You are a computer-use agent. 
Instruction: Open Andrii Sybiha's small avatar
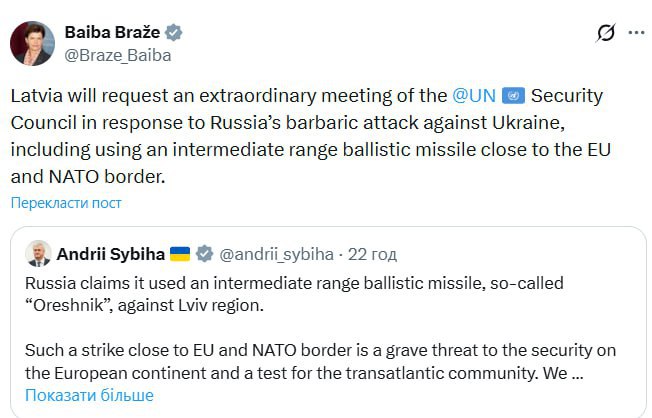coord(38,252)
